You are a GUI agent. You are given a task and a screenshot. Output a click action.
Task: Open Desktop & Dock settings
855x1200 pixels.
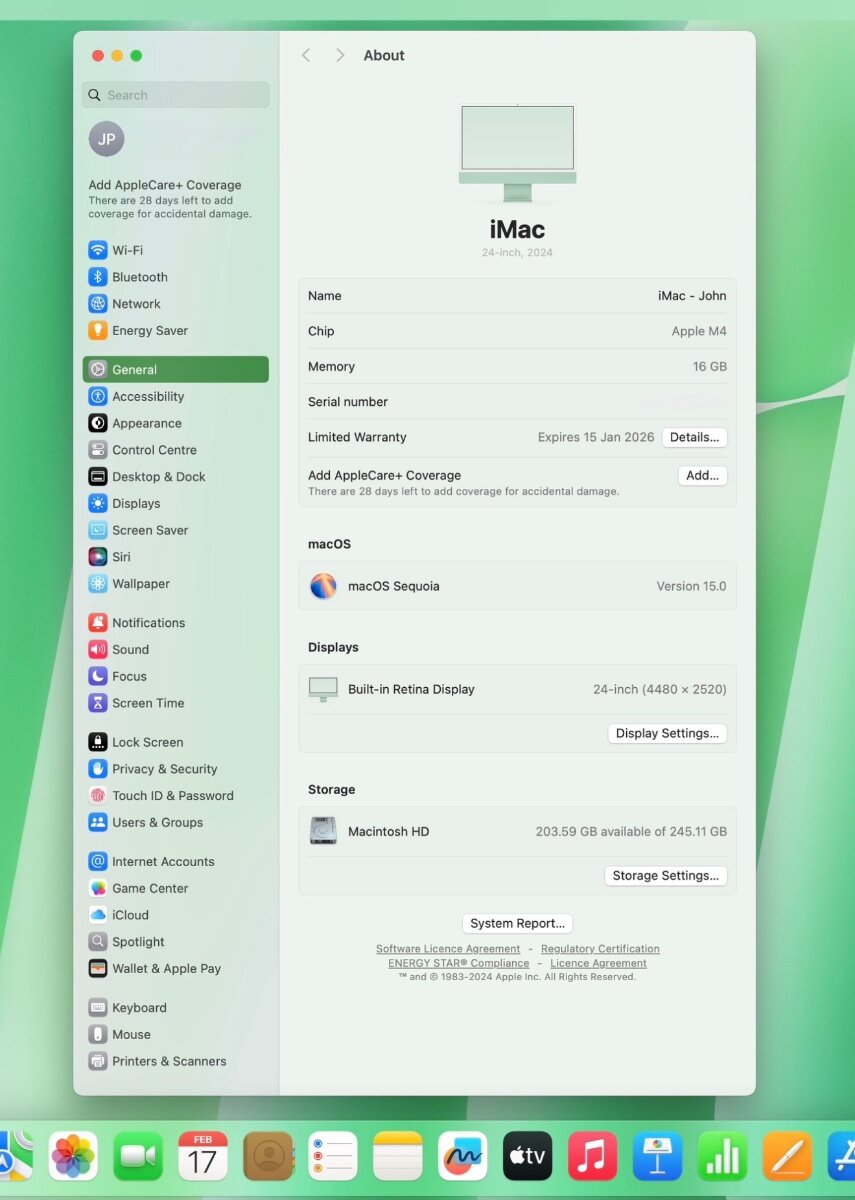point(175,477)
